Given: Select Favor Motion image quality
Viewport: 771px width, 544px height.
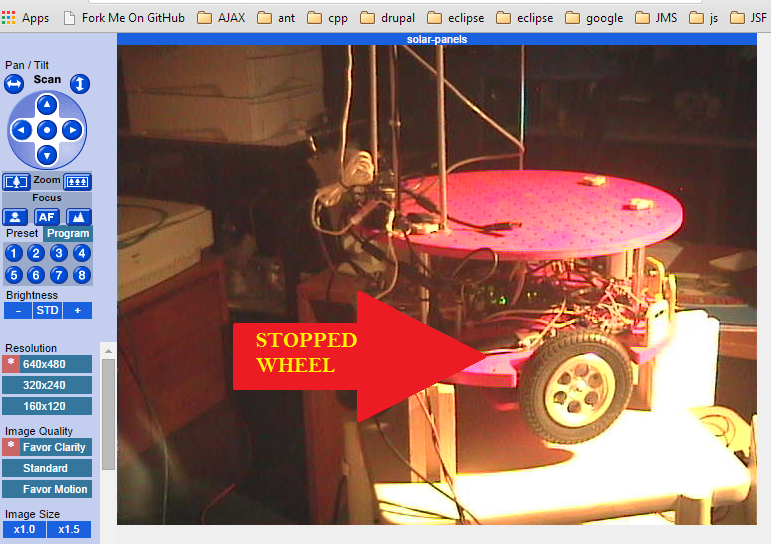Looking at the screenshot, I should (47, 489).
